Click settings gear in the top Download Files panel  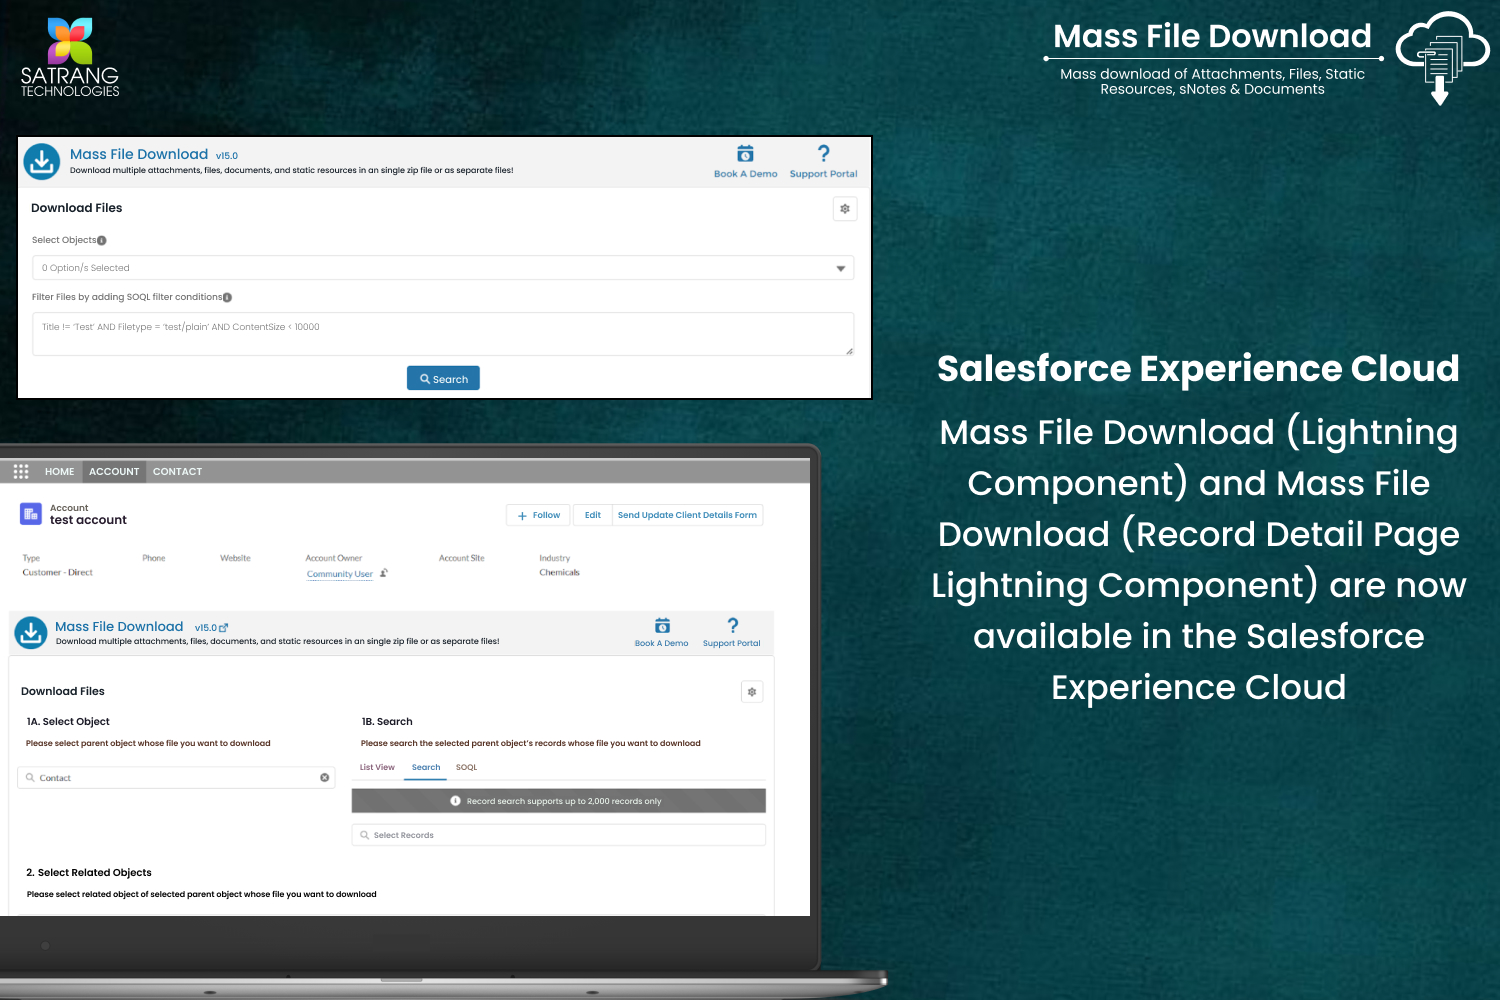[845, 209]
